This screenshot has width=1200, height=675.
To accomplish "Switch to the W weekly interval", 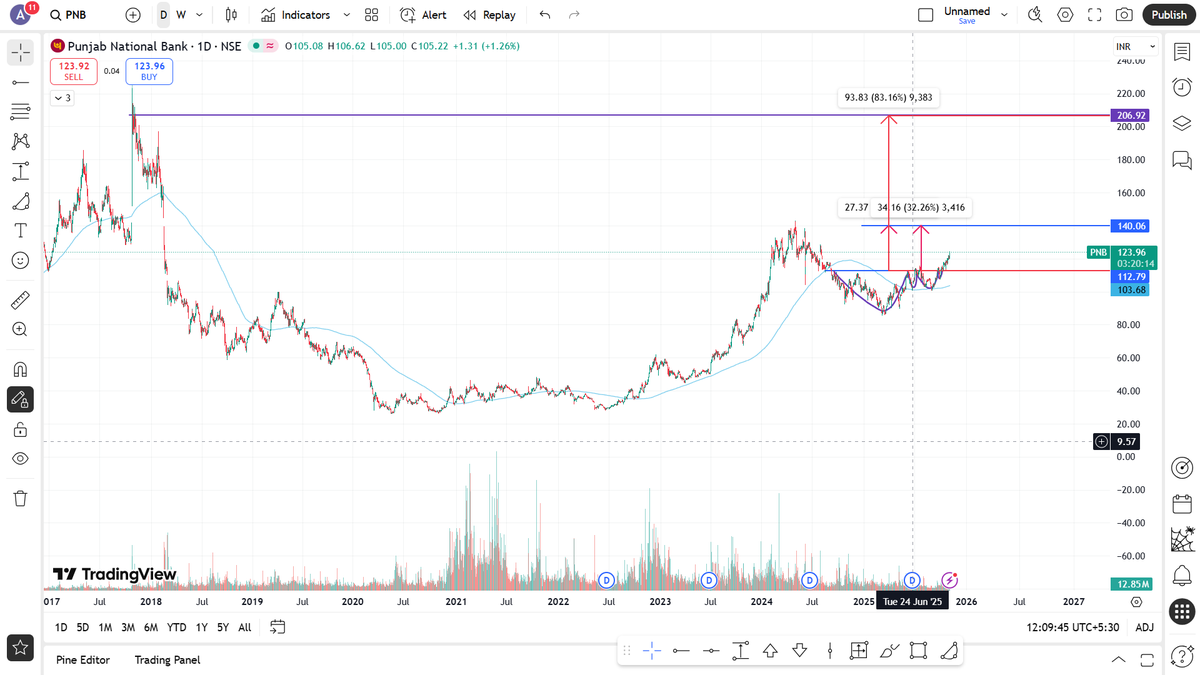I will 181,15.
